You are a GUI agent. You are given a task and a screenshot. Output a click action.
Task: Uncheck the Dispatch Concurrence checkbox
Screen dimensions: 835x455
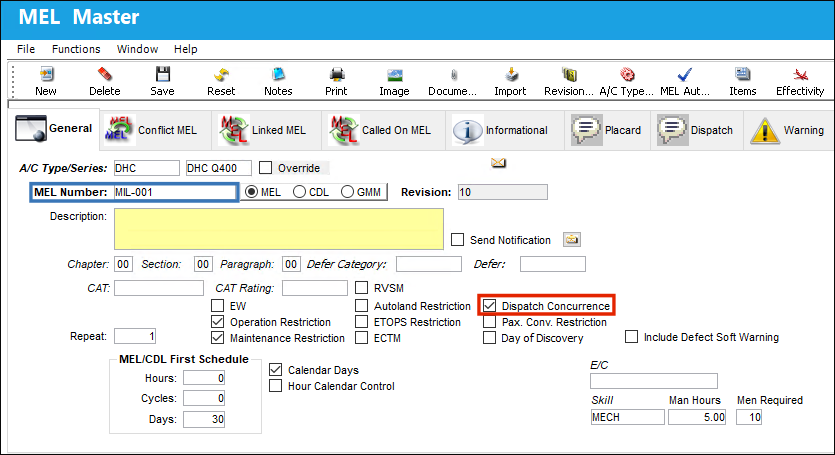tap(489, 306)
